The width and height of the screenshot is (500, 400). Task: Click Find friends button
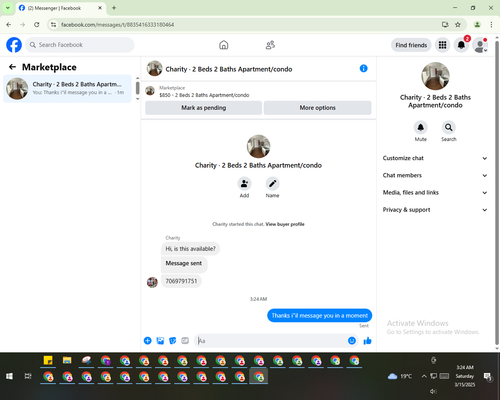coord(411,45)
